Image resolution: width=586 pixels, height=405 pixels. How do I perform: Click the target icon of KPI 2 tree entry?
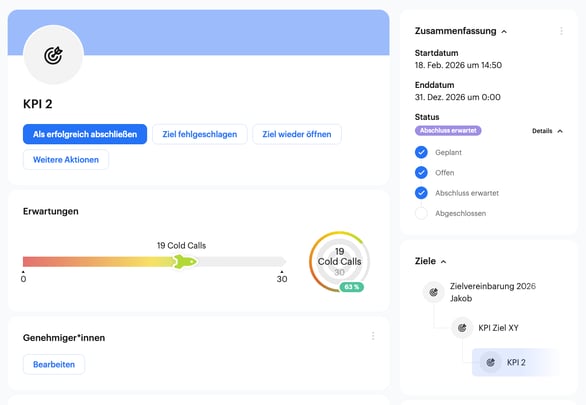coord(491,362)
